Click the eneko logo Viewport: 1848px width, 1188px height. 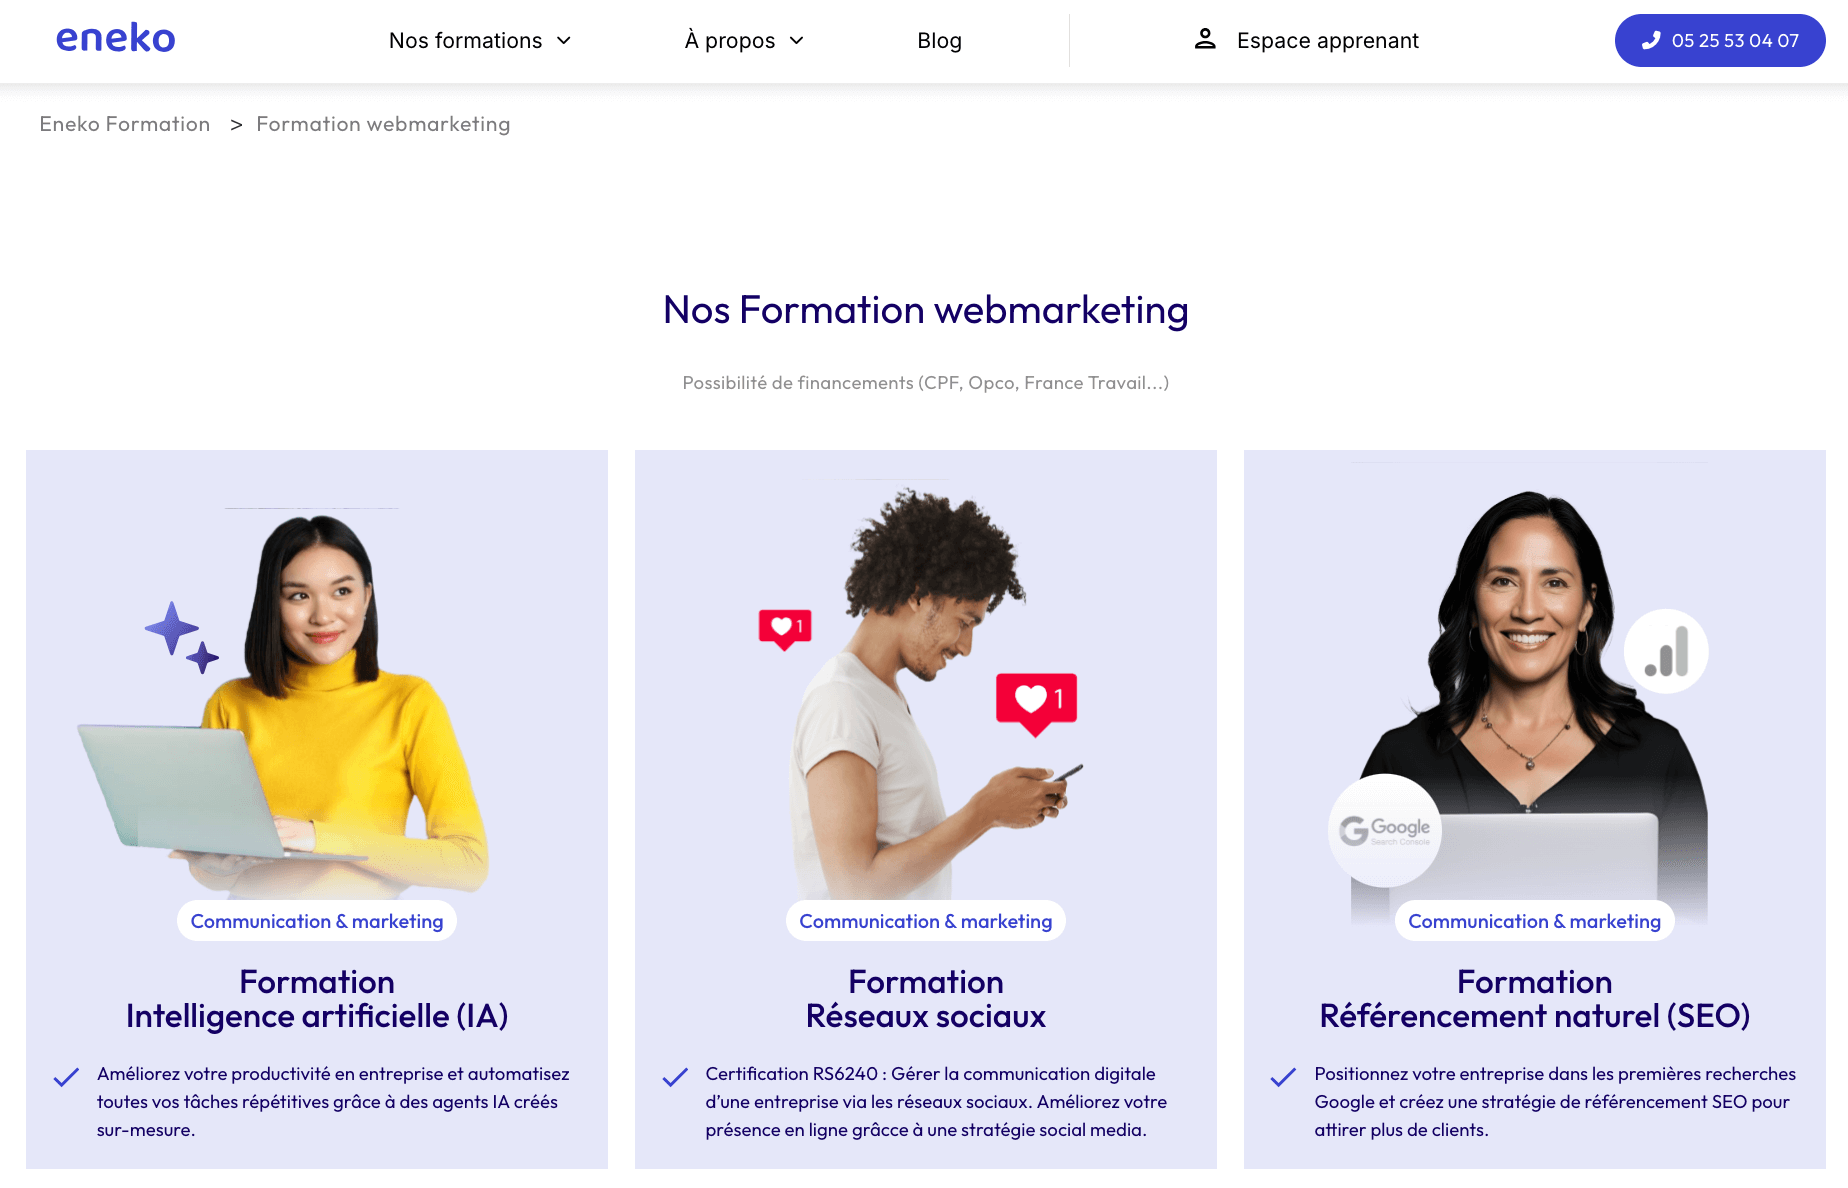coord(116,39)
